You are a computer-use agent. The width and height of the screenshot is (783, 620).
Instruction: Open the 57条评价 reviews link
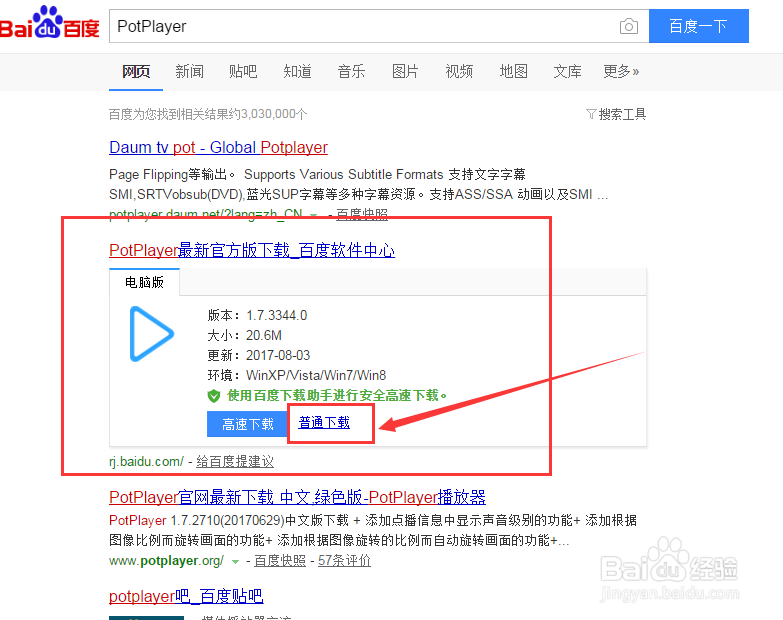(x=344, y=561)
